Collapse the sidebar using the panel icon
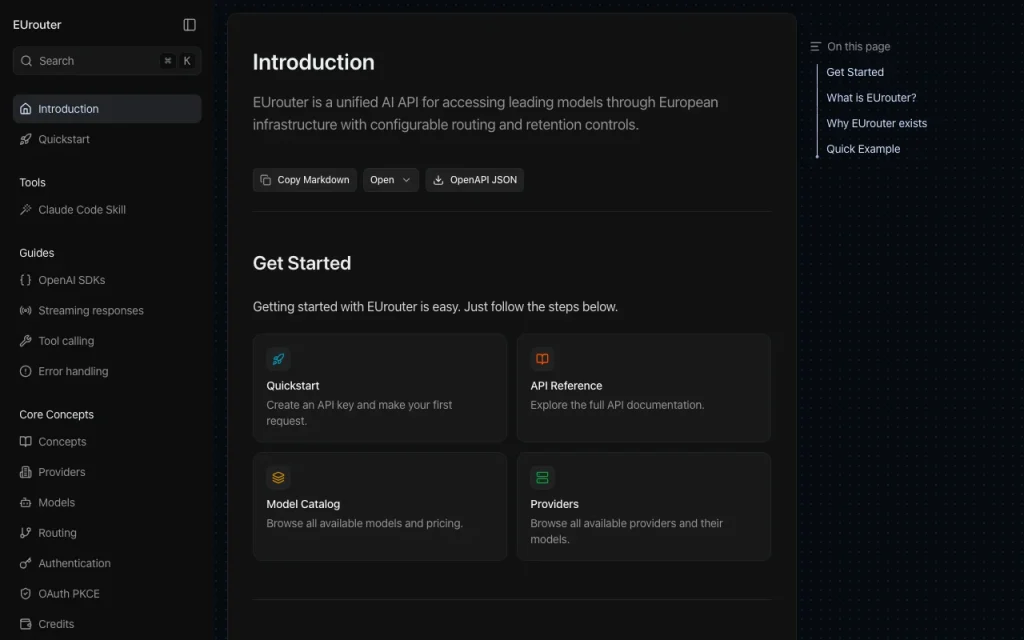This screenshot has height=640, width=1024. pyautogui.click(x=189, y=25)
